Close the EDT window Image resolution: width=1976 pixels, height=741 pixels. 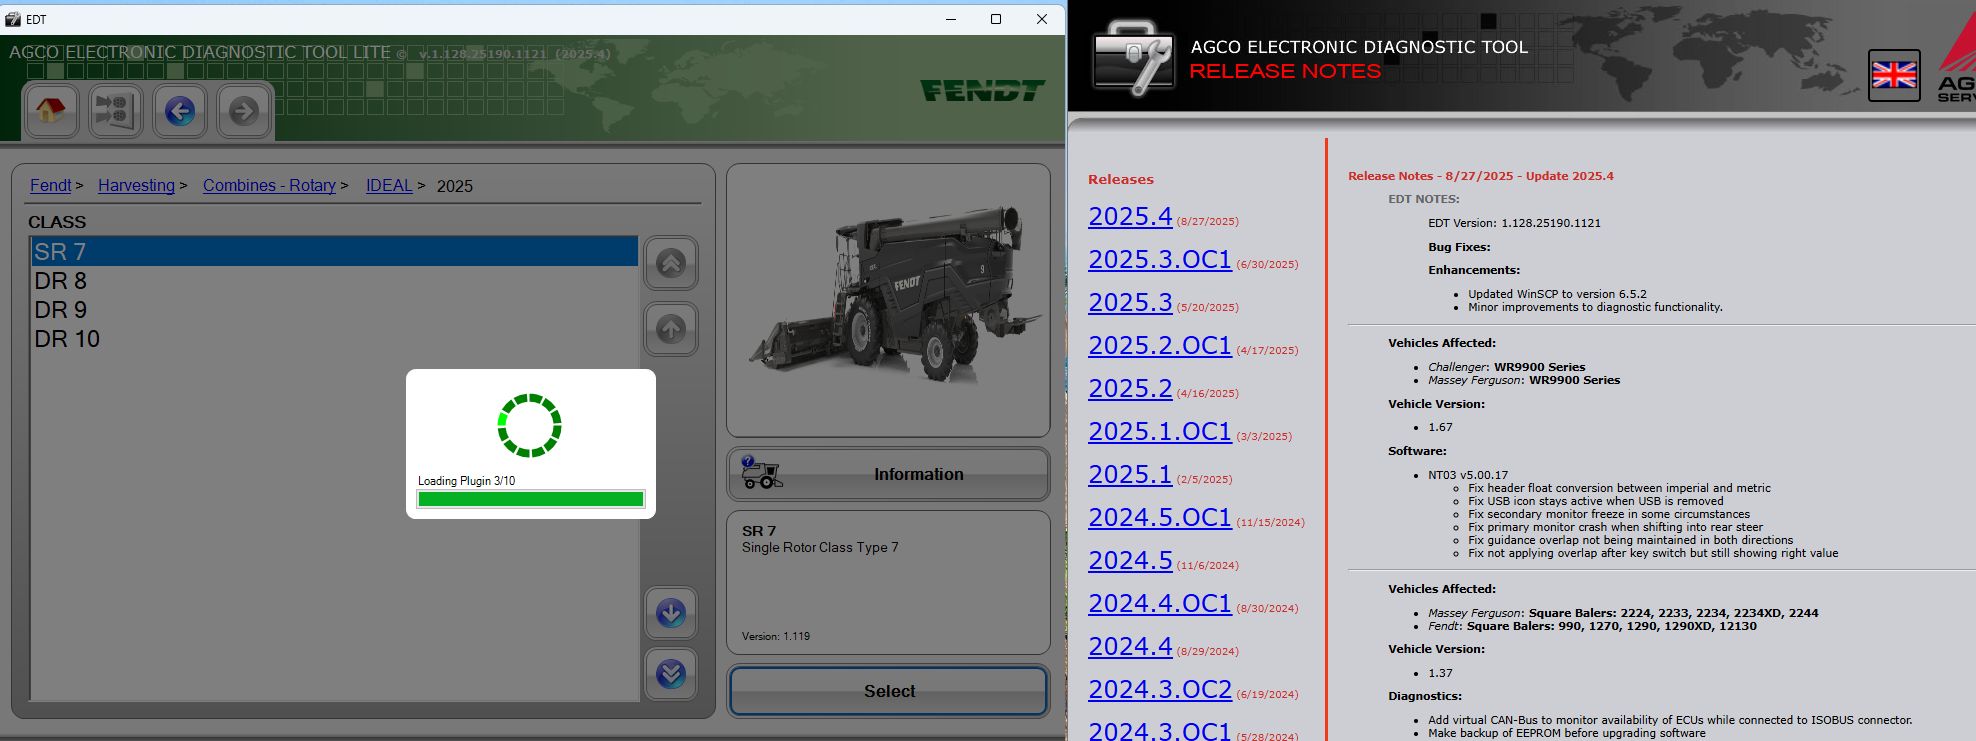point(1042,19)
